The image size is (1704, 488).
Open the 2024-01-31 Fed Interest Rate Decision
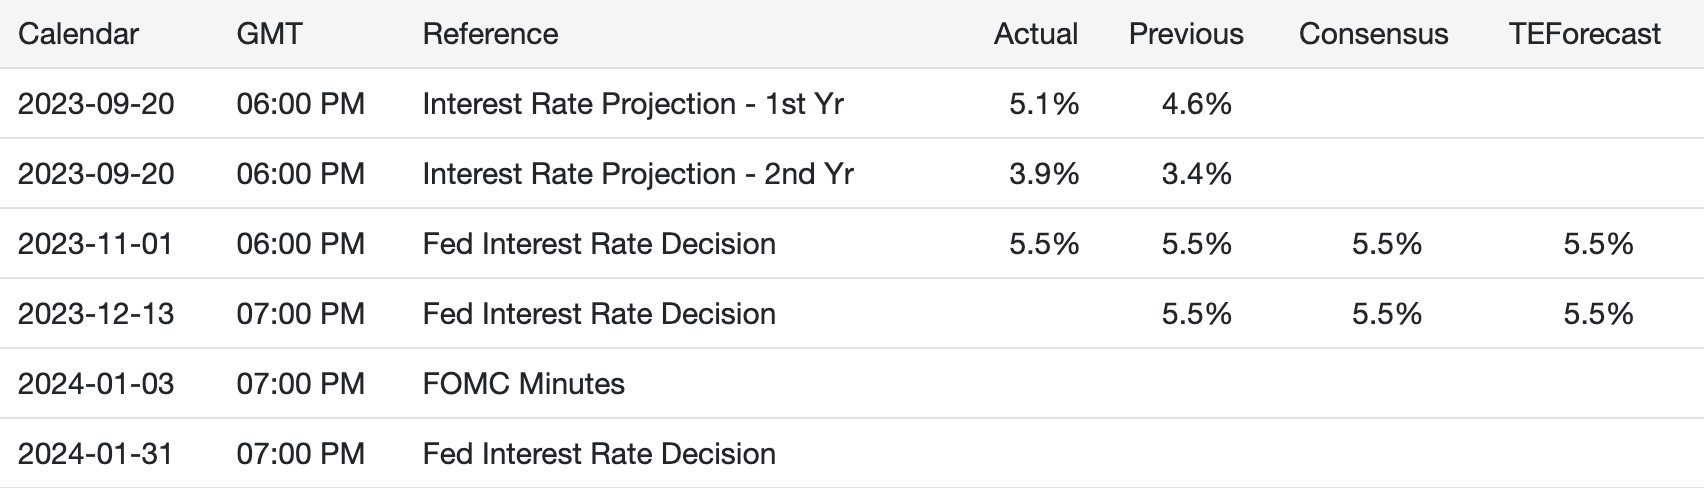point(599,454)
